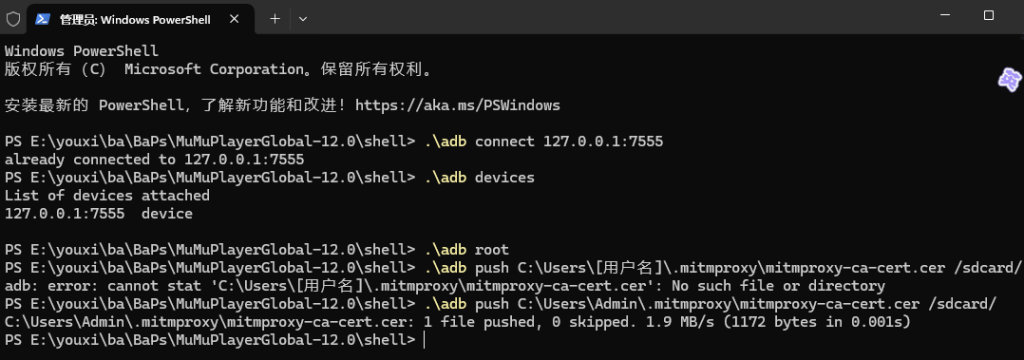
Task: Close the Windows PowerShell tab
Action: [x=234, y=19]
